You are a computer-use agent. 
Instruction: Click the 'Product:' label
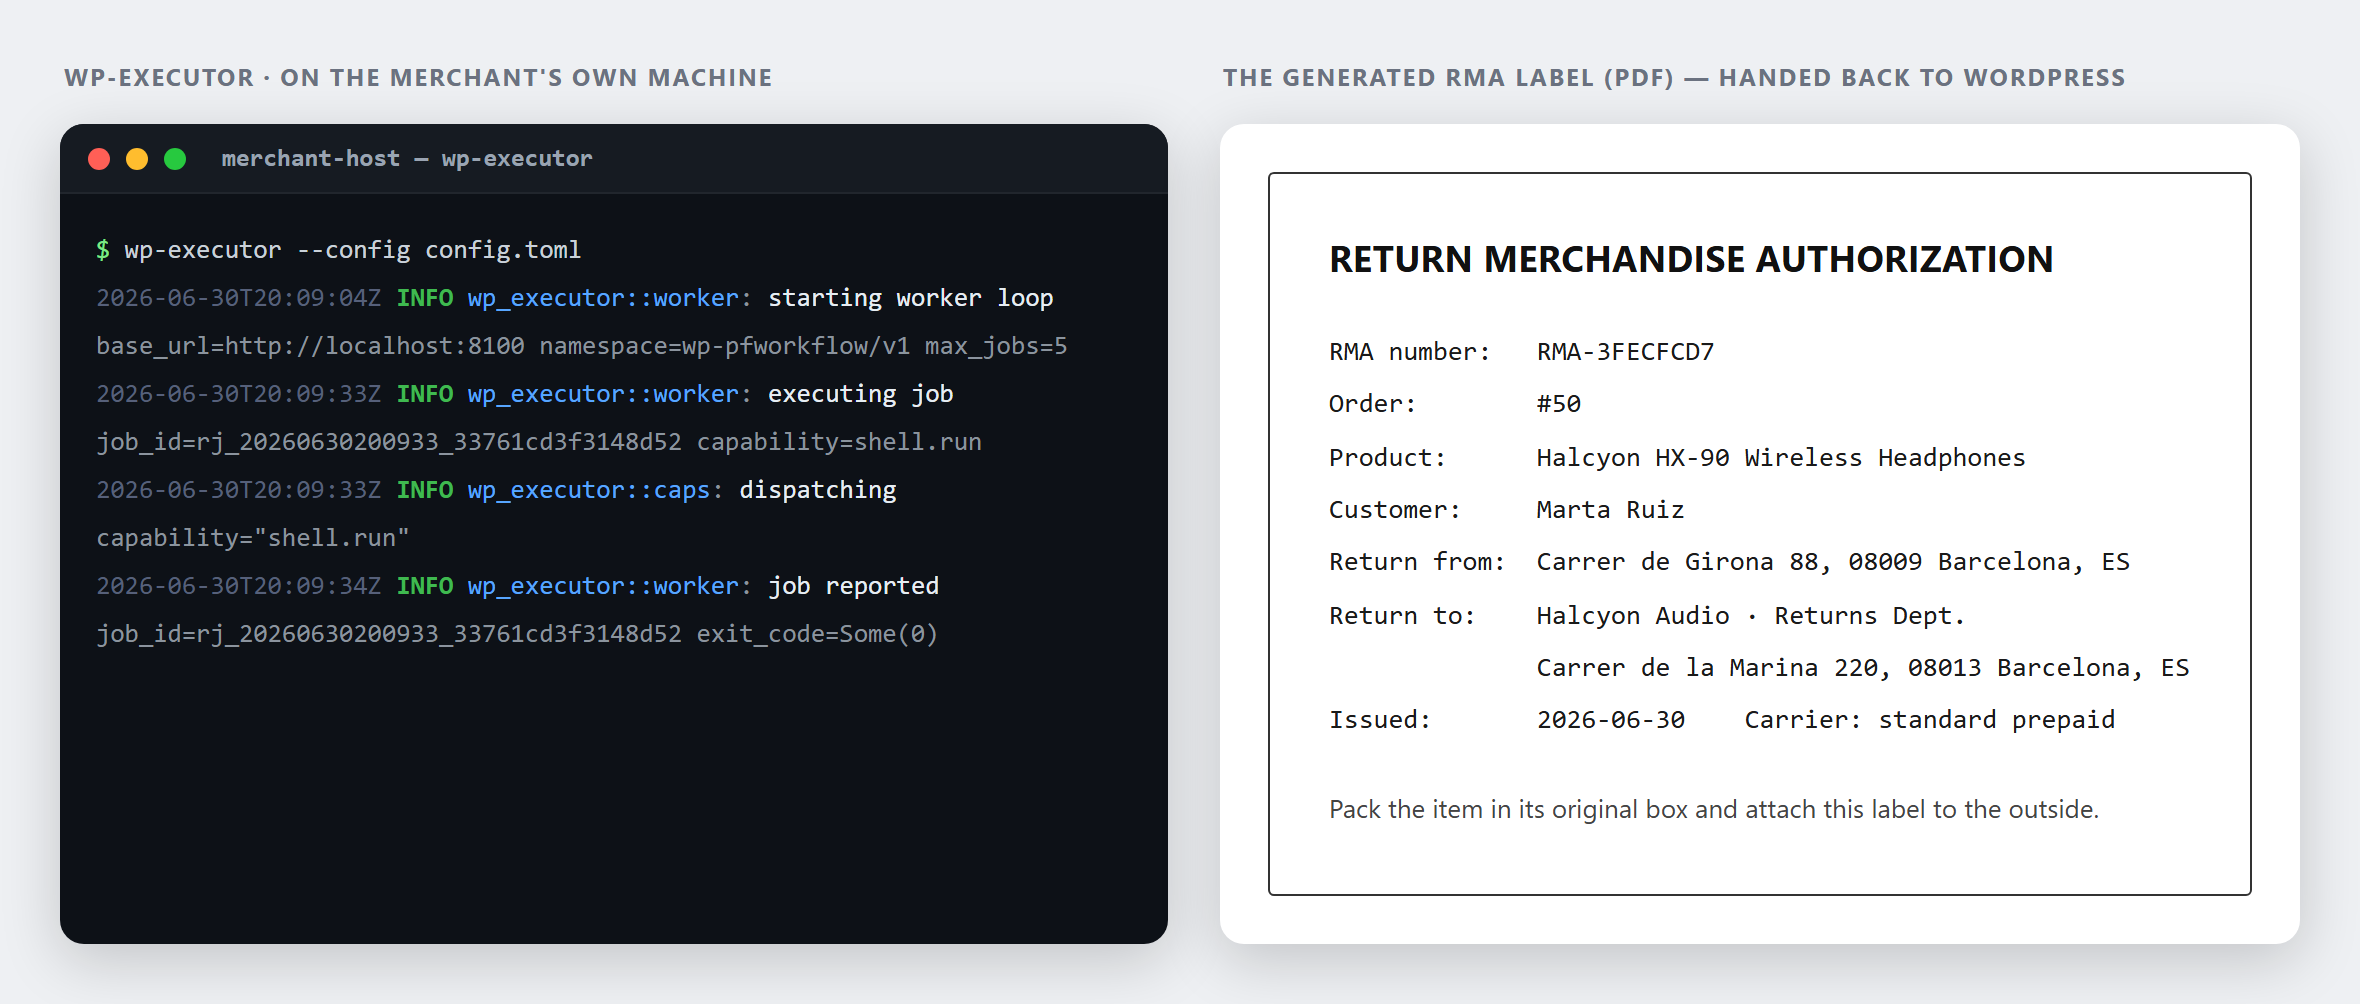pos(1388,458)
